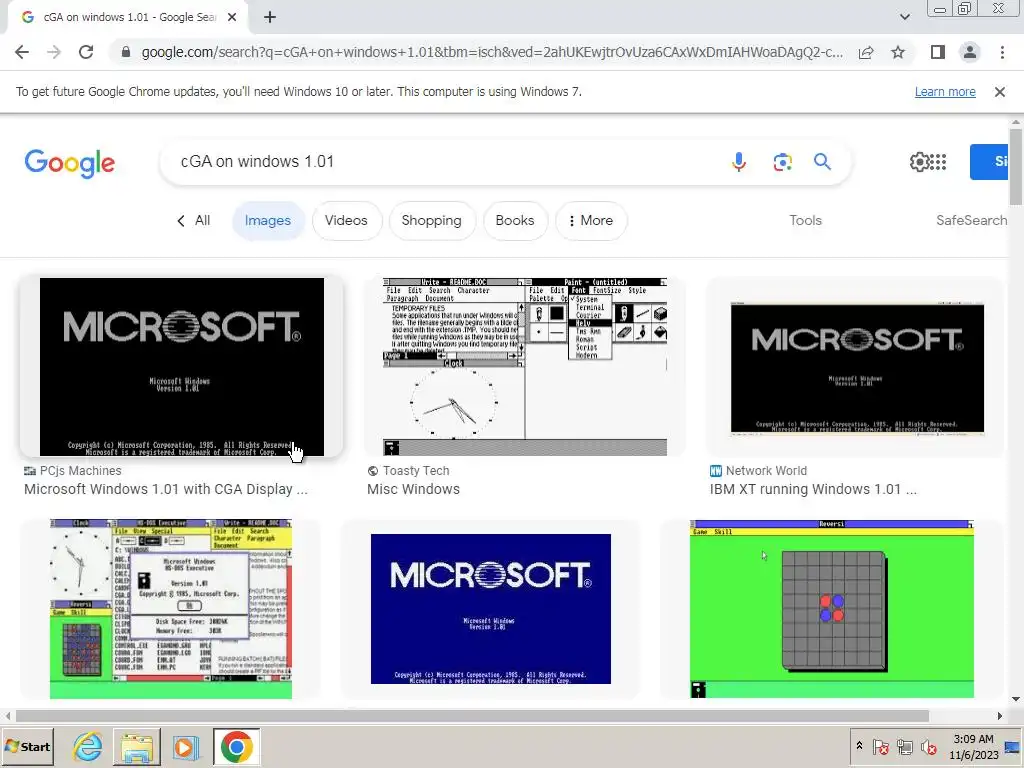Image resolution: width=1024 pixels, height=768 pixels.
Task: Open the blue Microsoft logo thumbnail
Action: point(490,609)
